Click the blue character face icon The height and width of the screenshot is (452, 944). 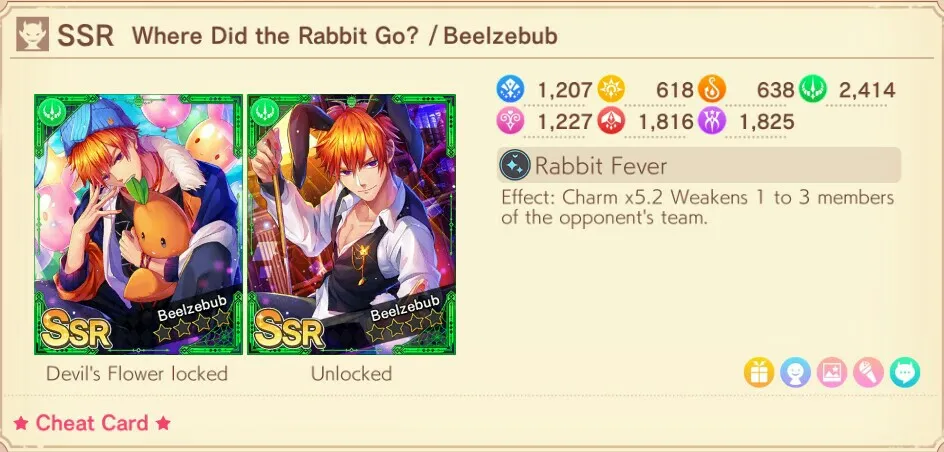(795, 372)
